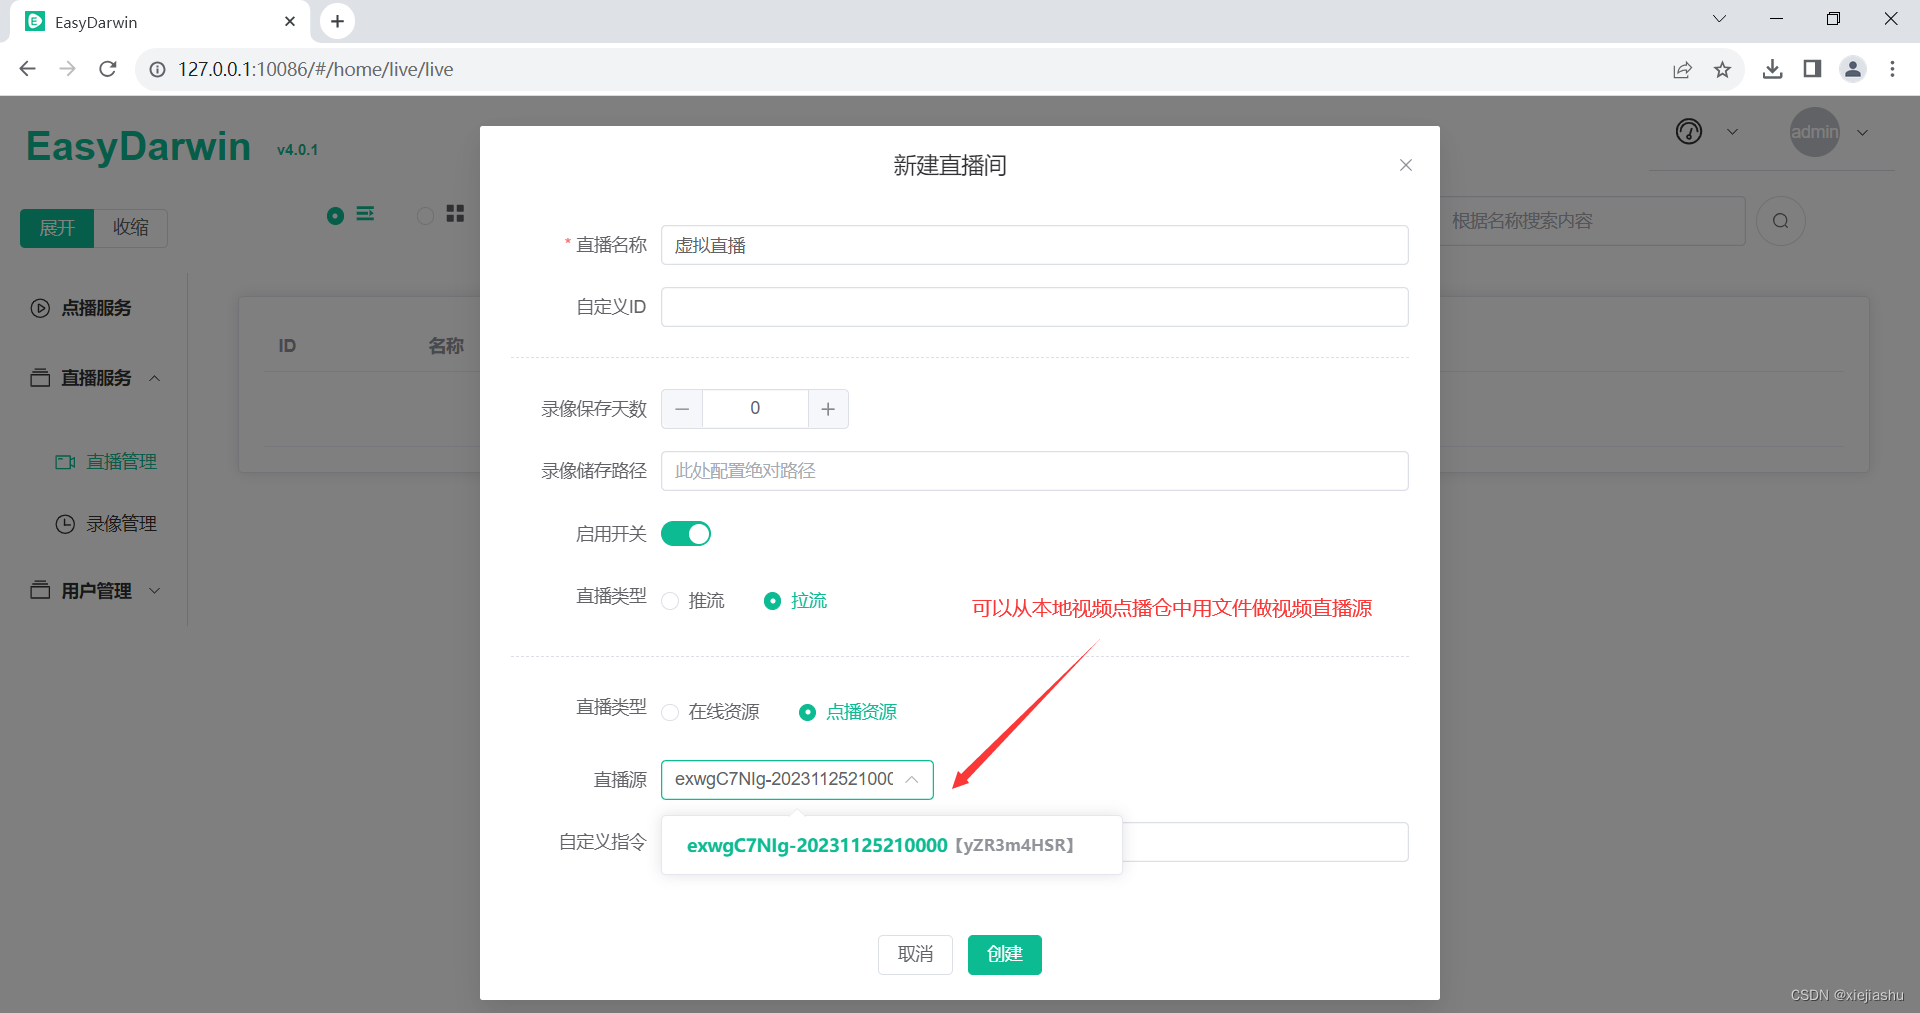Image resolution: width=1920 pixels, height=1013 pixels.
Task: Switch to list view layout icon
Action: click(x=365, y=213)
